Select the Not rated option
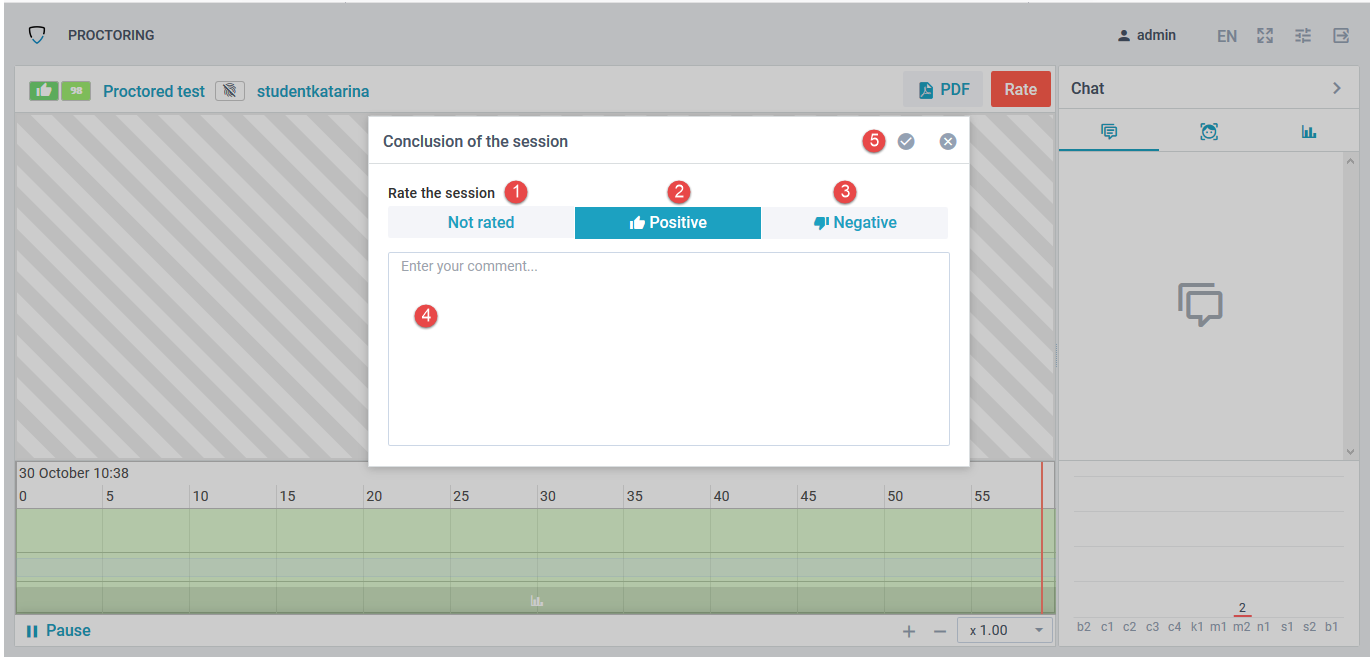Image resolution: width=1370 pixels, height=657 pixels. [x=481, y=223]
